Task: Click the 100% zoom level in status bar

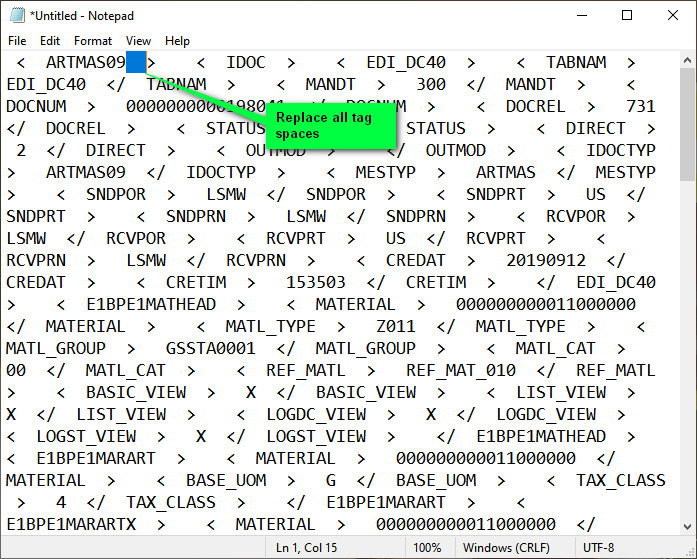Action: [427, 548]
